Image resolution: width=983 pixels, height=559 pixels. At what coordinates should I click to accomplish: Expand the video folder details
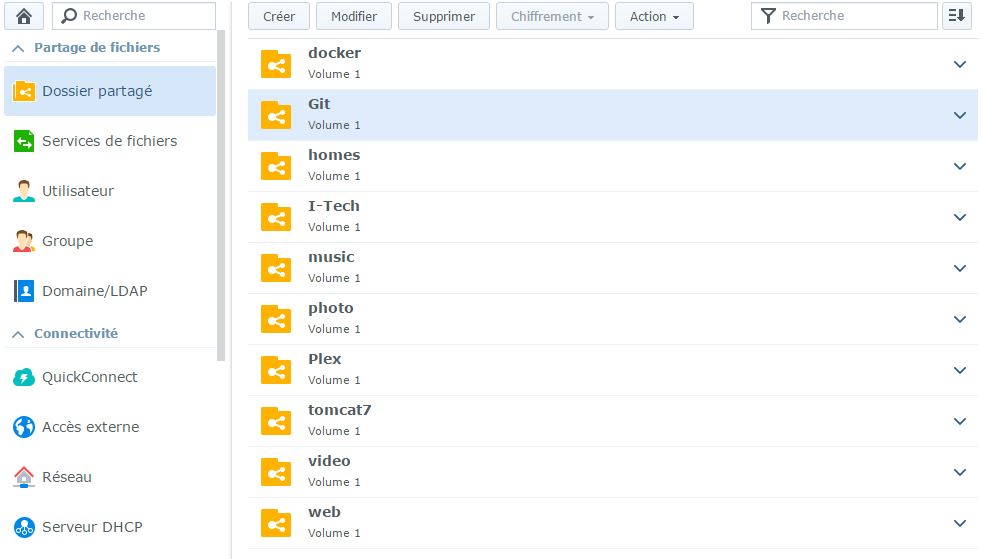pyautogui.click(x=960, y=472)
